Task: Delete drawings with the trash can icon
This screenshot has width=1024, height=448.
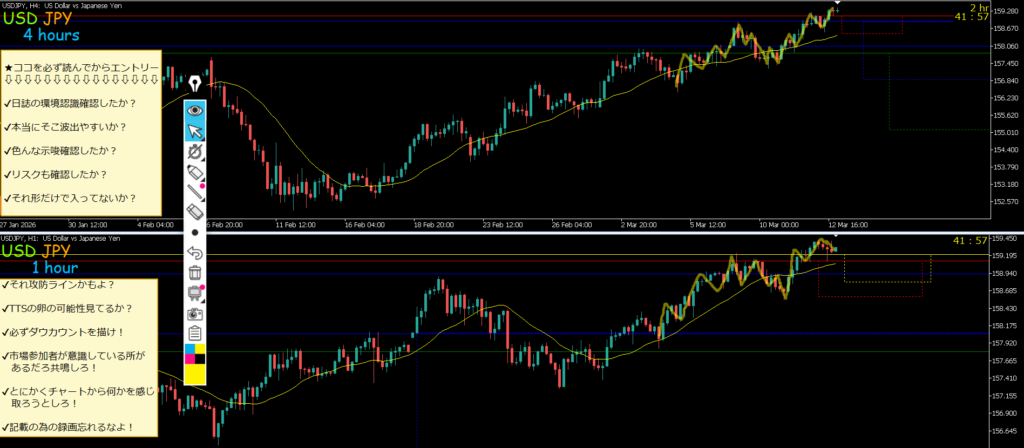Action: (x=196, y=273)
